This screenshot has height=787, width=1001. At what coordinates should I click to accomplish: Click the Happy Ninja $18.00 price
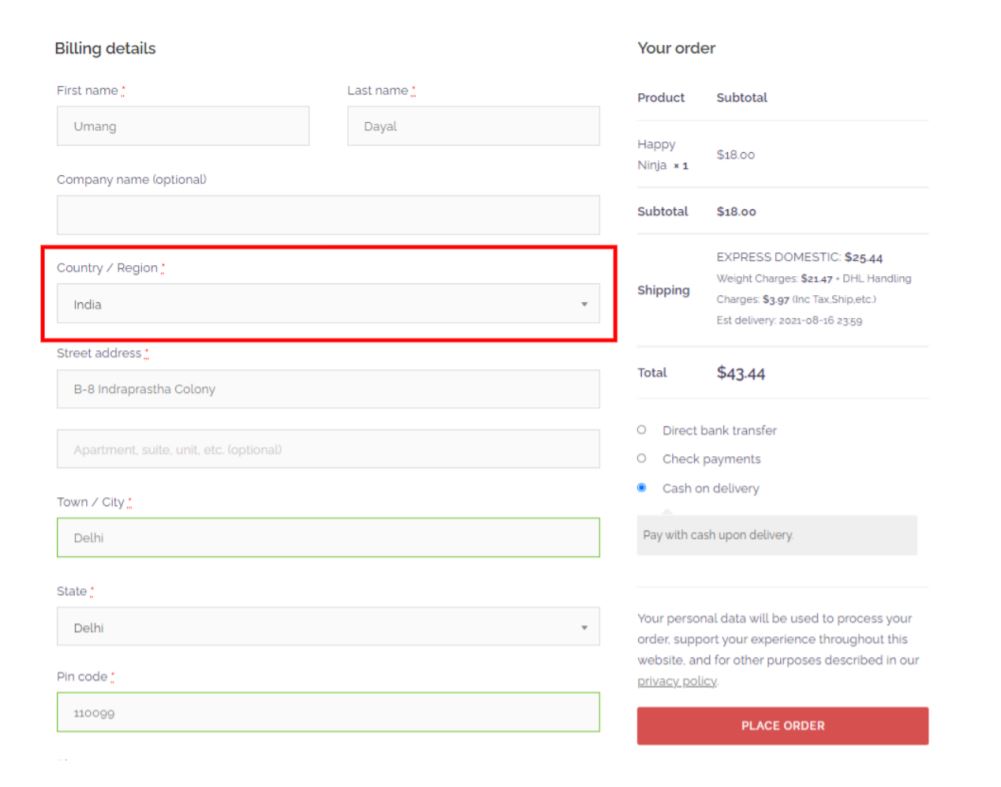pyautogui.click(x=735, y=154)
